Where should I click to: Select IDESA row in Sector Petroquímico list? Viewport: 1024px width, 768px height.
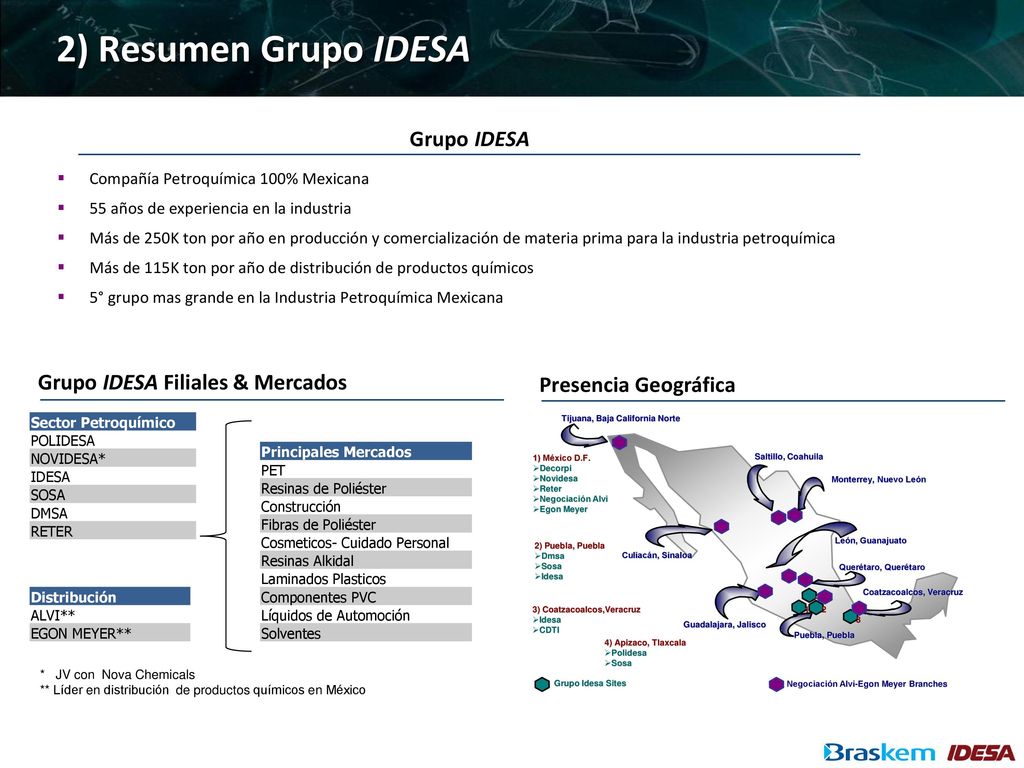tap(112, 477)
